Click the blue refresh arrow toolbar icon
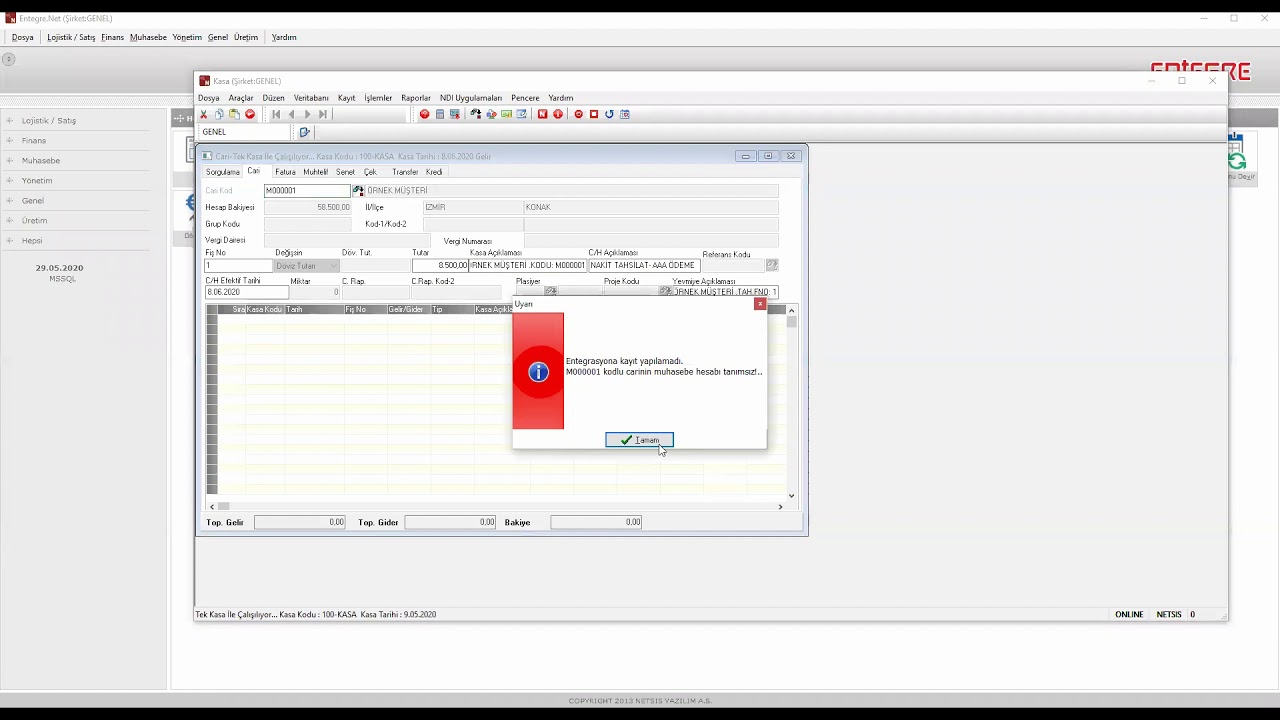 click(x=609, y=114)
